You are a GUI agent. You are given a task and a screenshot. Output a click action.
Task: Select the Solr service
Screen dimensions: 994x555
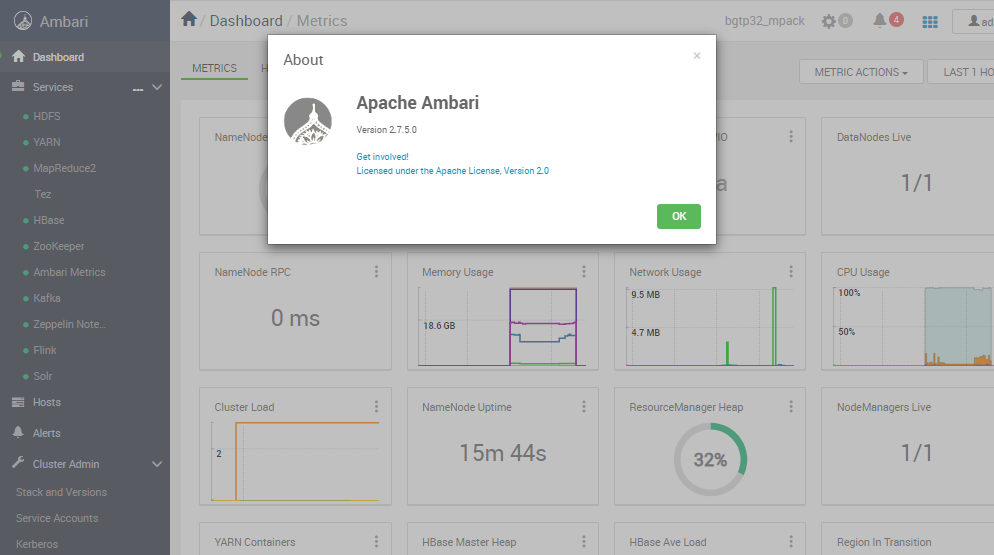tap(42, 376)
